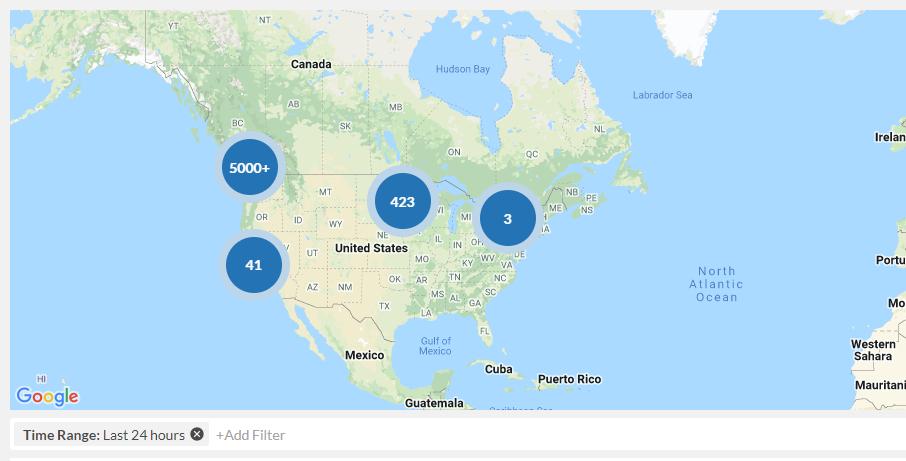Open the 423 cluster marker
Image resolution: width=906 pixels, height=461 pixels.
pos(402,202)
